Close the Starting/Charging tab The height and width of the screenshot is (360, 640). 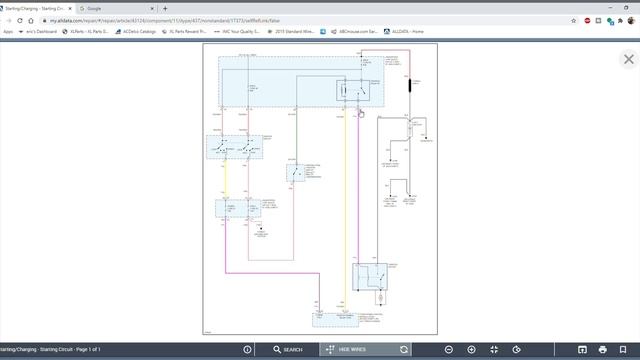[70, 8]
